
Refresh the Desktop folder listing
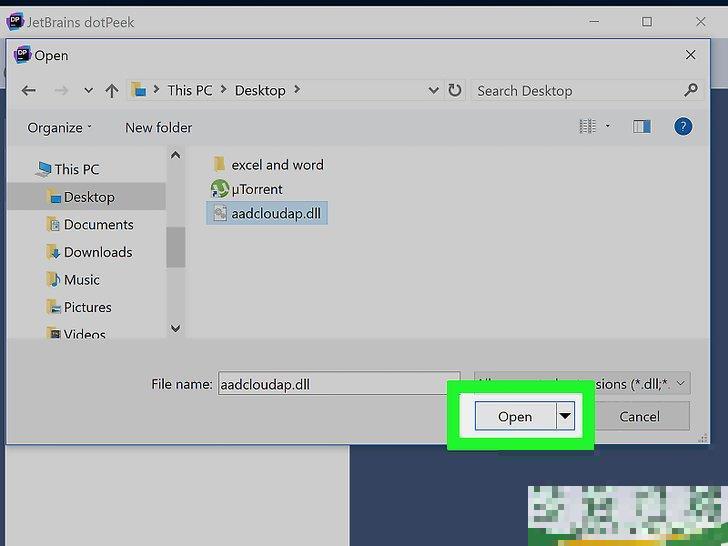[x=455, y=90]
